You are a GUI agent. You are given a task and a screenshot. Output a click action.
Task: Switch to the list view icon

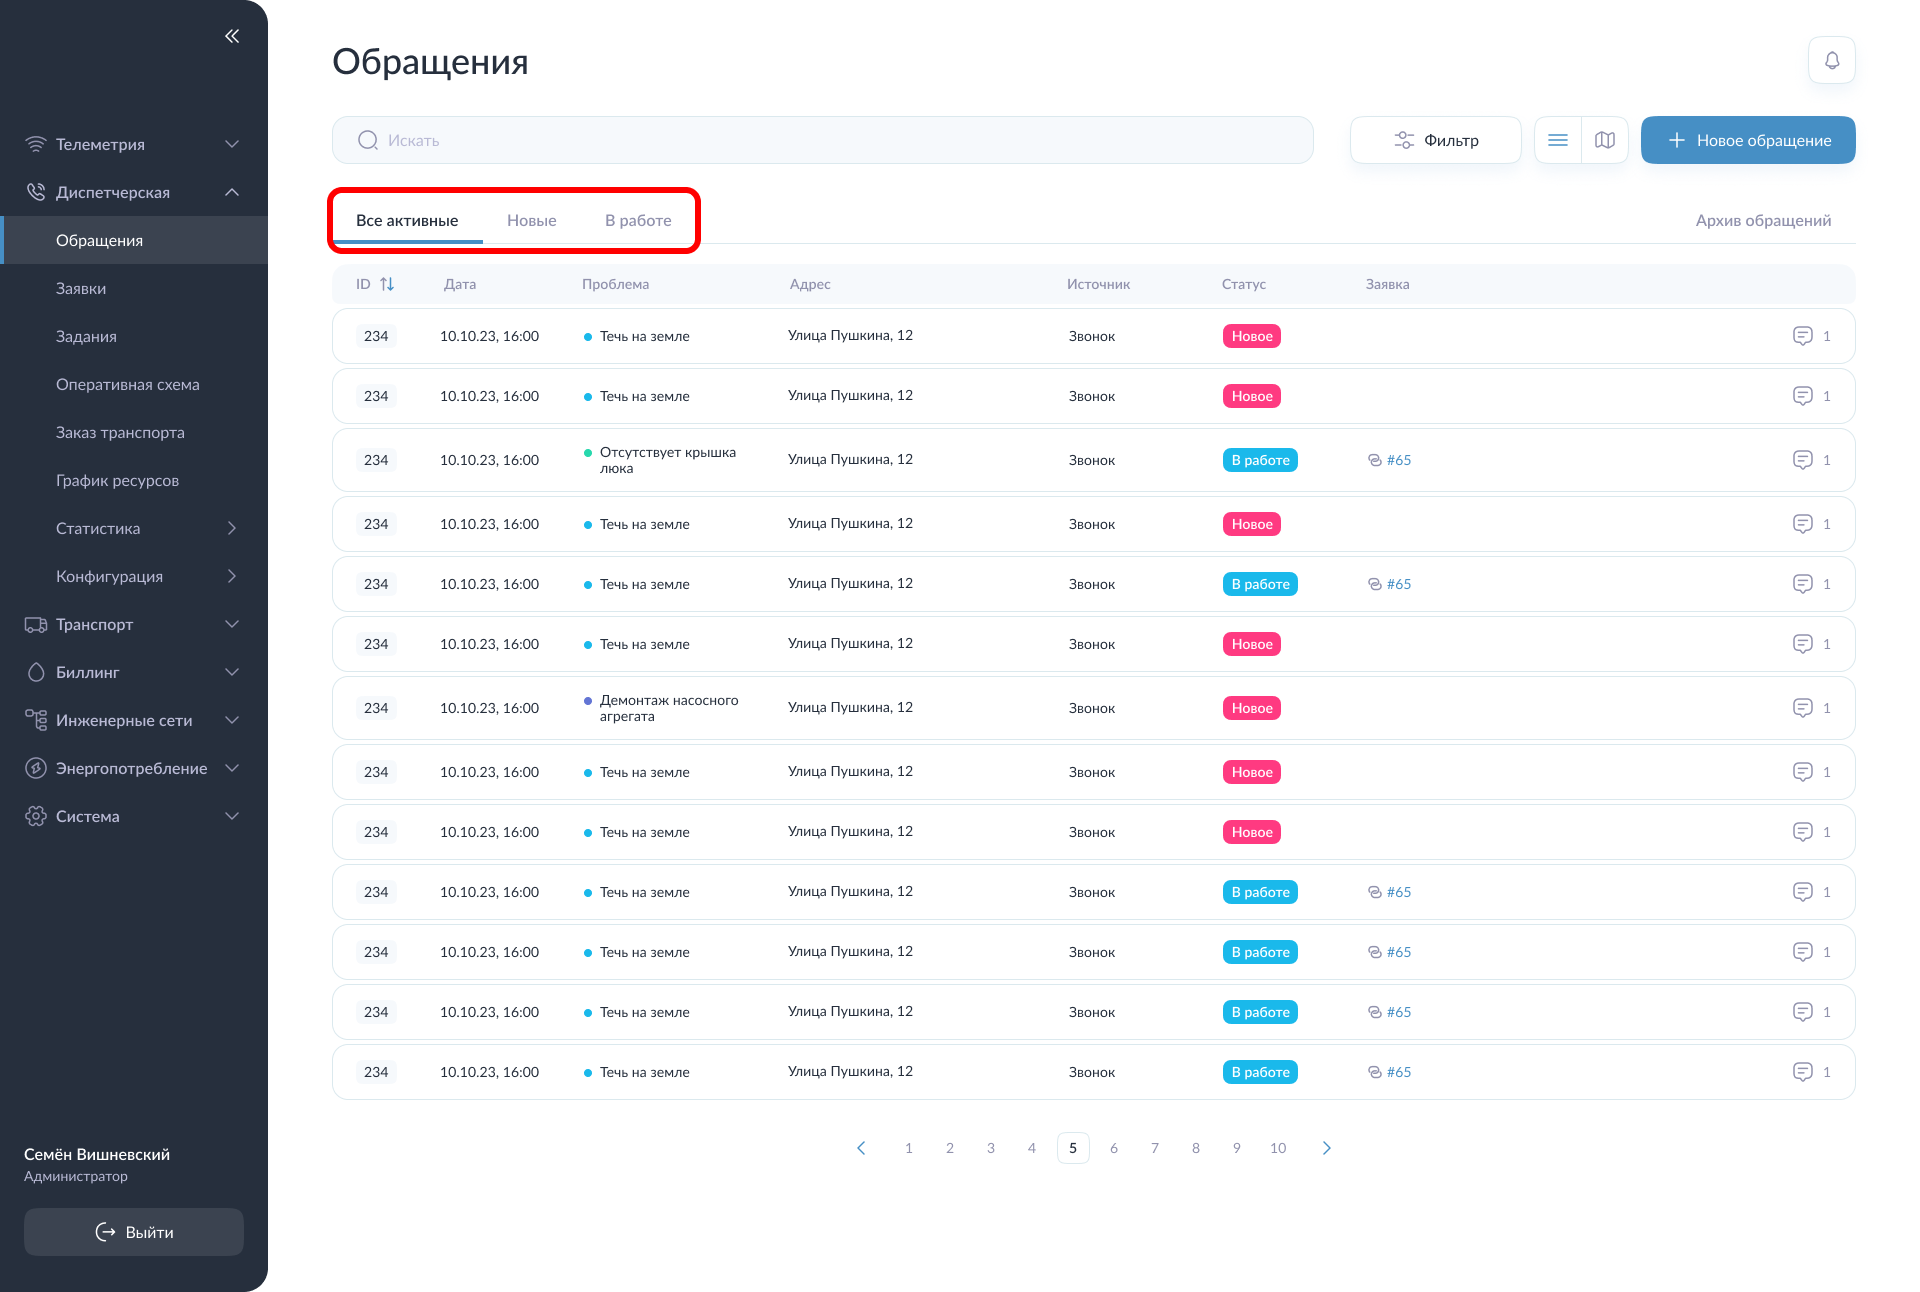(x=1557, y=140)
